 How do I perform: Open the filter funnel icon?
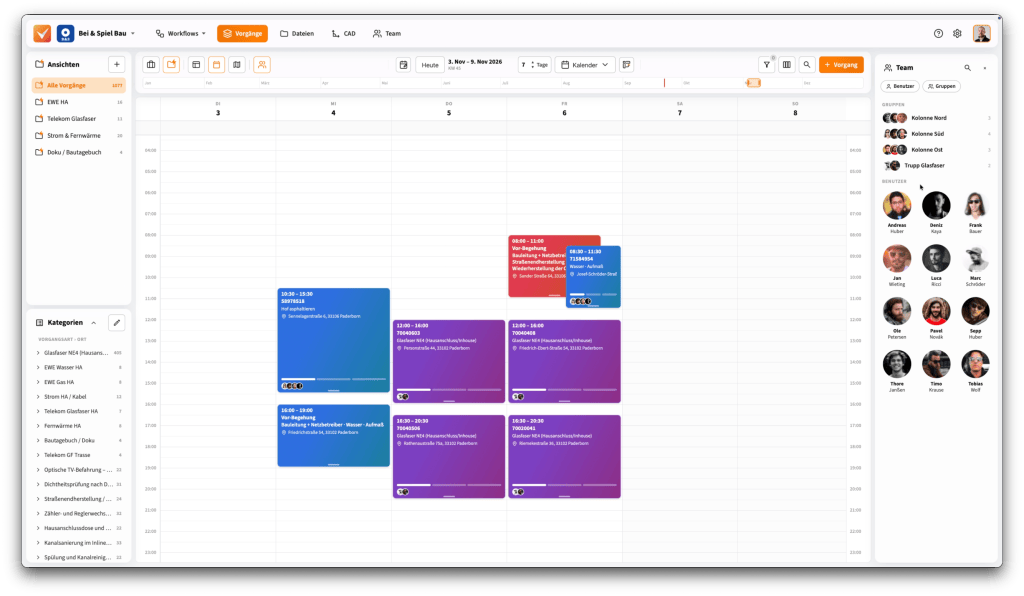coord(767,65)
